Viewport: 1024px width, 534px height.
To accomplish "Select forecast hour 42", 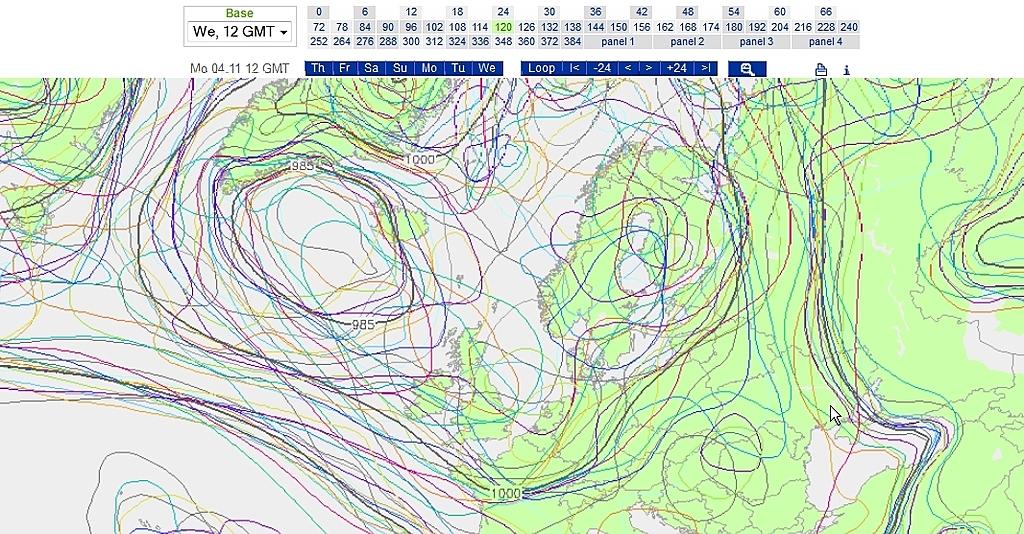I will coord(642,12).
